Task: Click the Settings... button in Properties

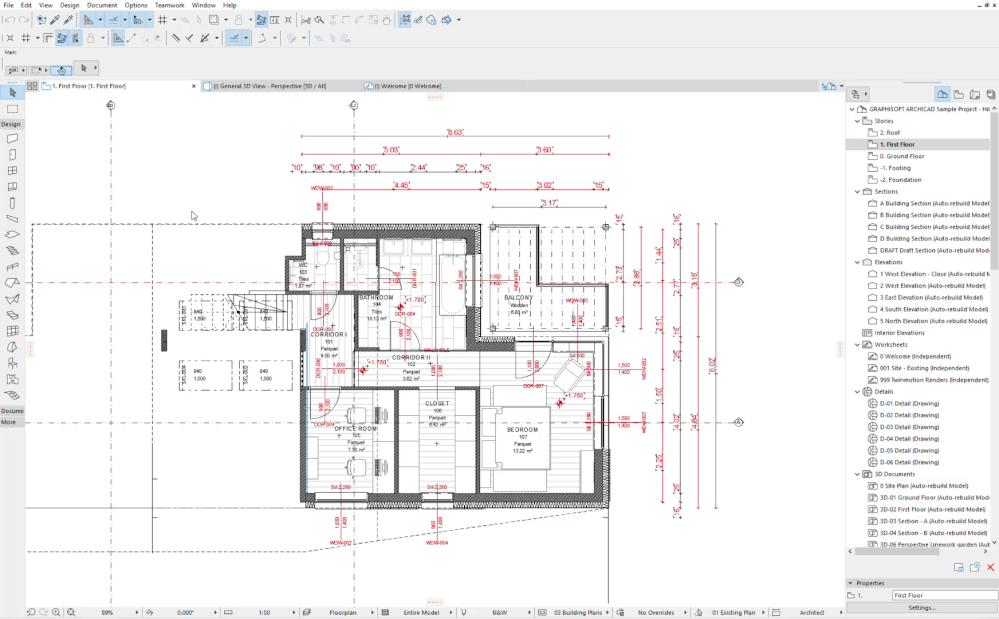Action: (x=922, y=608)
